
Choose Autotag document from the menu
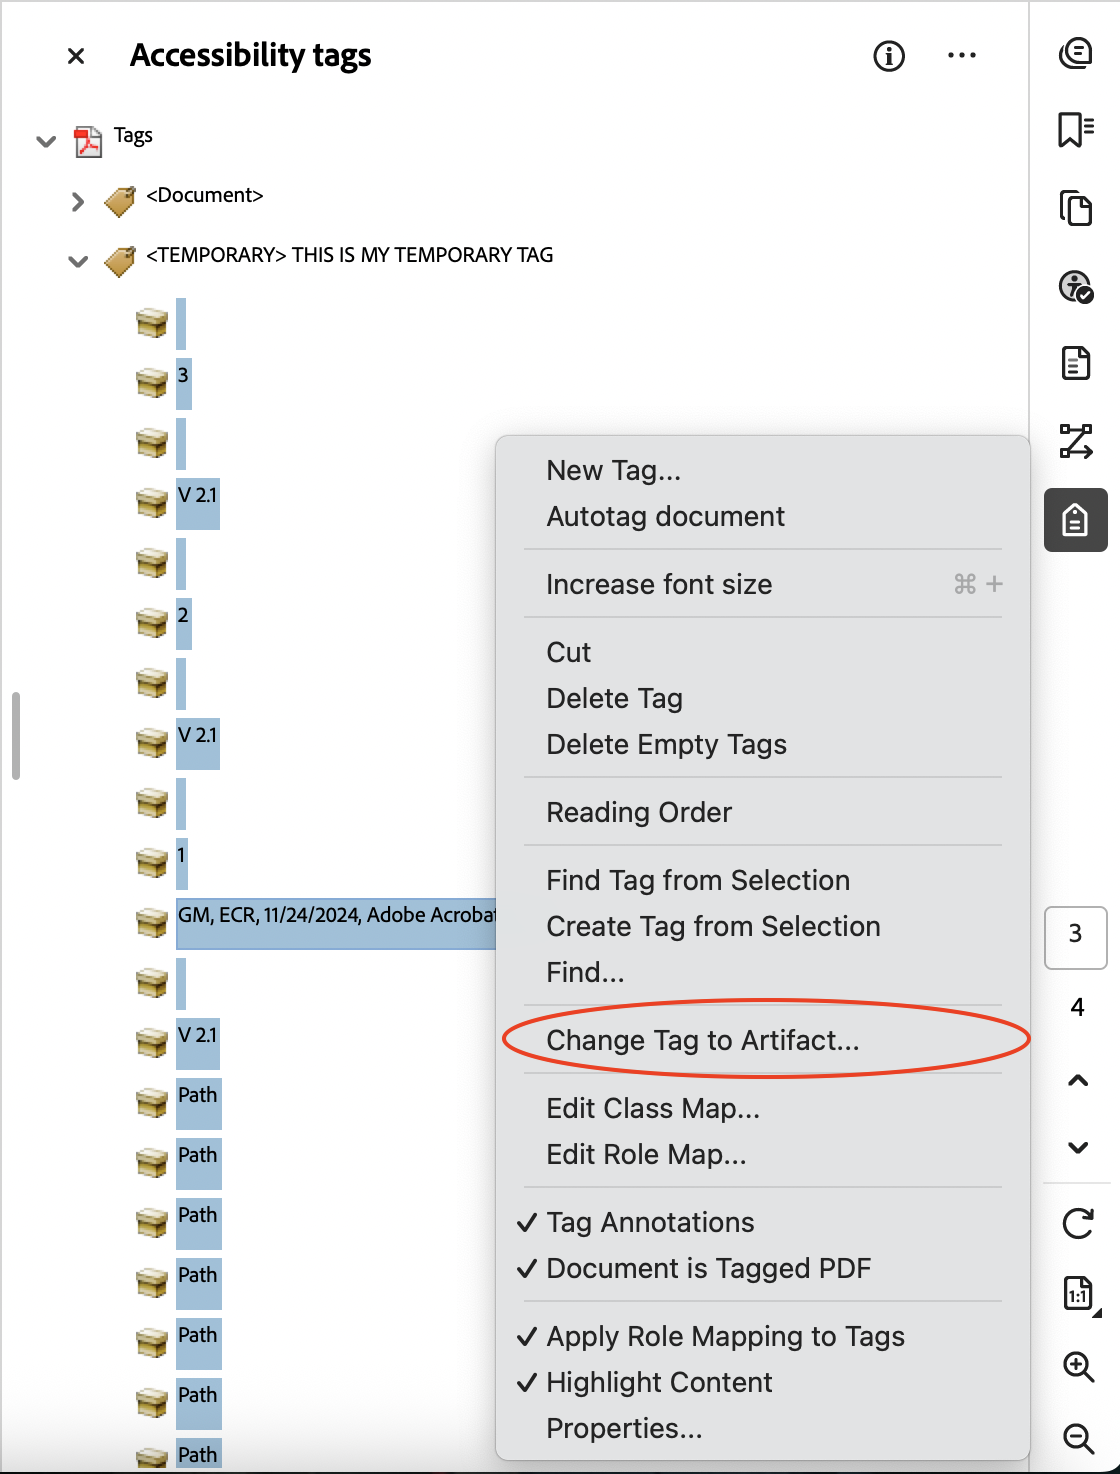click(665, 516)
